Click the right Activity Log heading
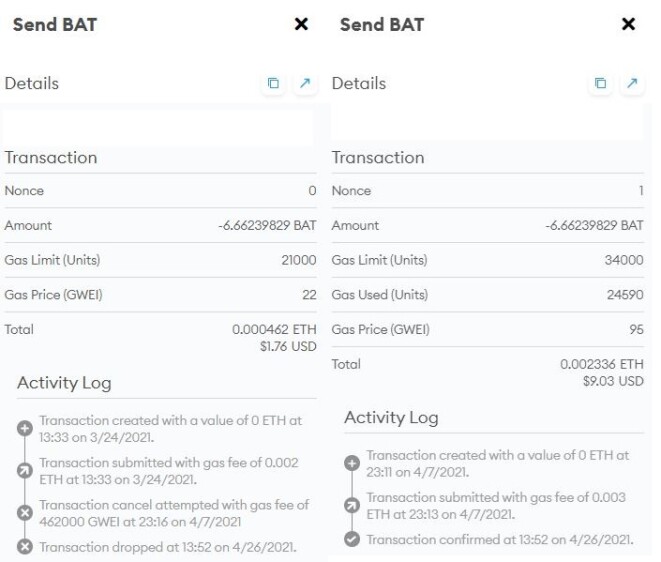 click(391, 417)
